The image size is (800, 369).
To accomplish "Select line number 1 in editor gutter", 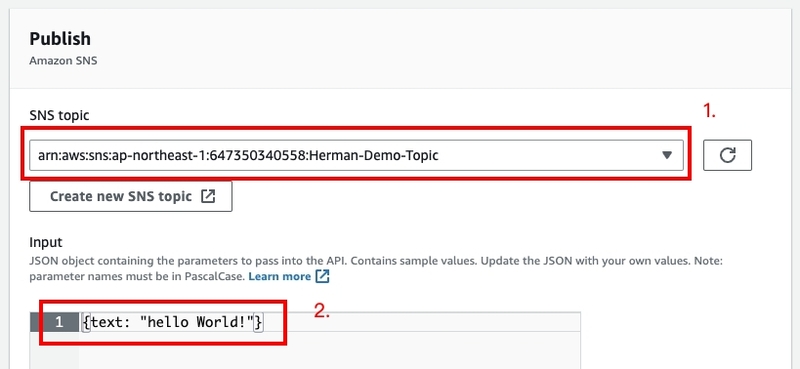I will click(x=59, y=322).
